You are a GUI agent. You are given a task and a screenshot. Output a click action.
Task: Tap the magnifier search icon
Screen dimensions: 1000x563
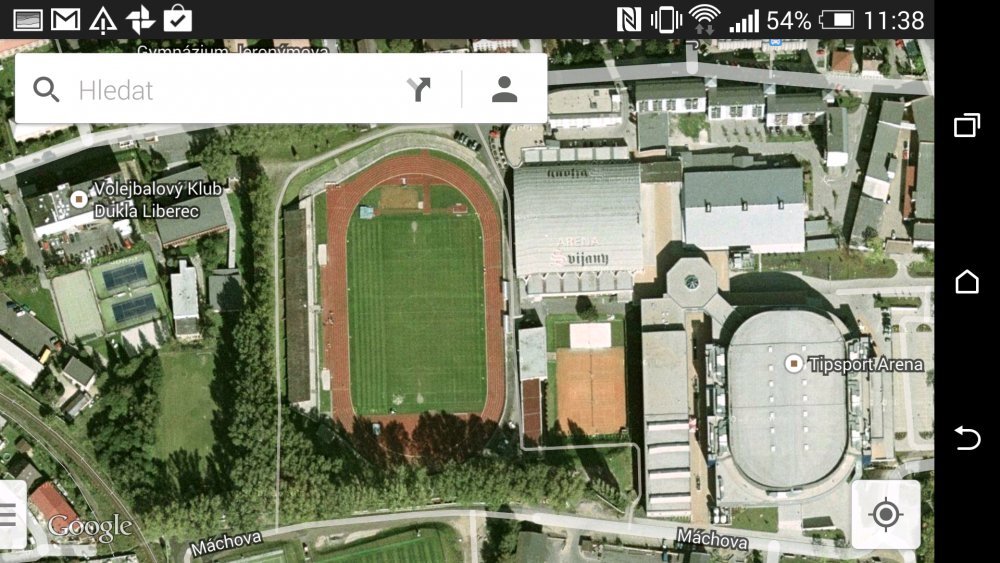[x=46, y=90]
